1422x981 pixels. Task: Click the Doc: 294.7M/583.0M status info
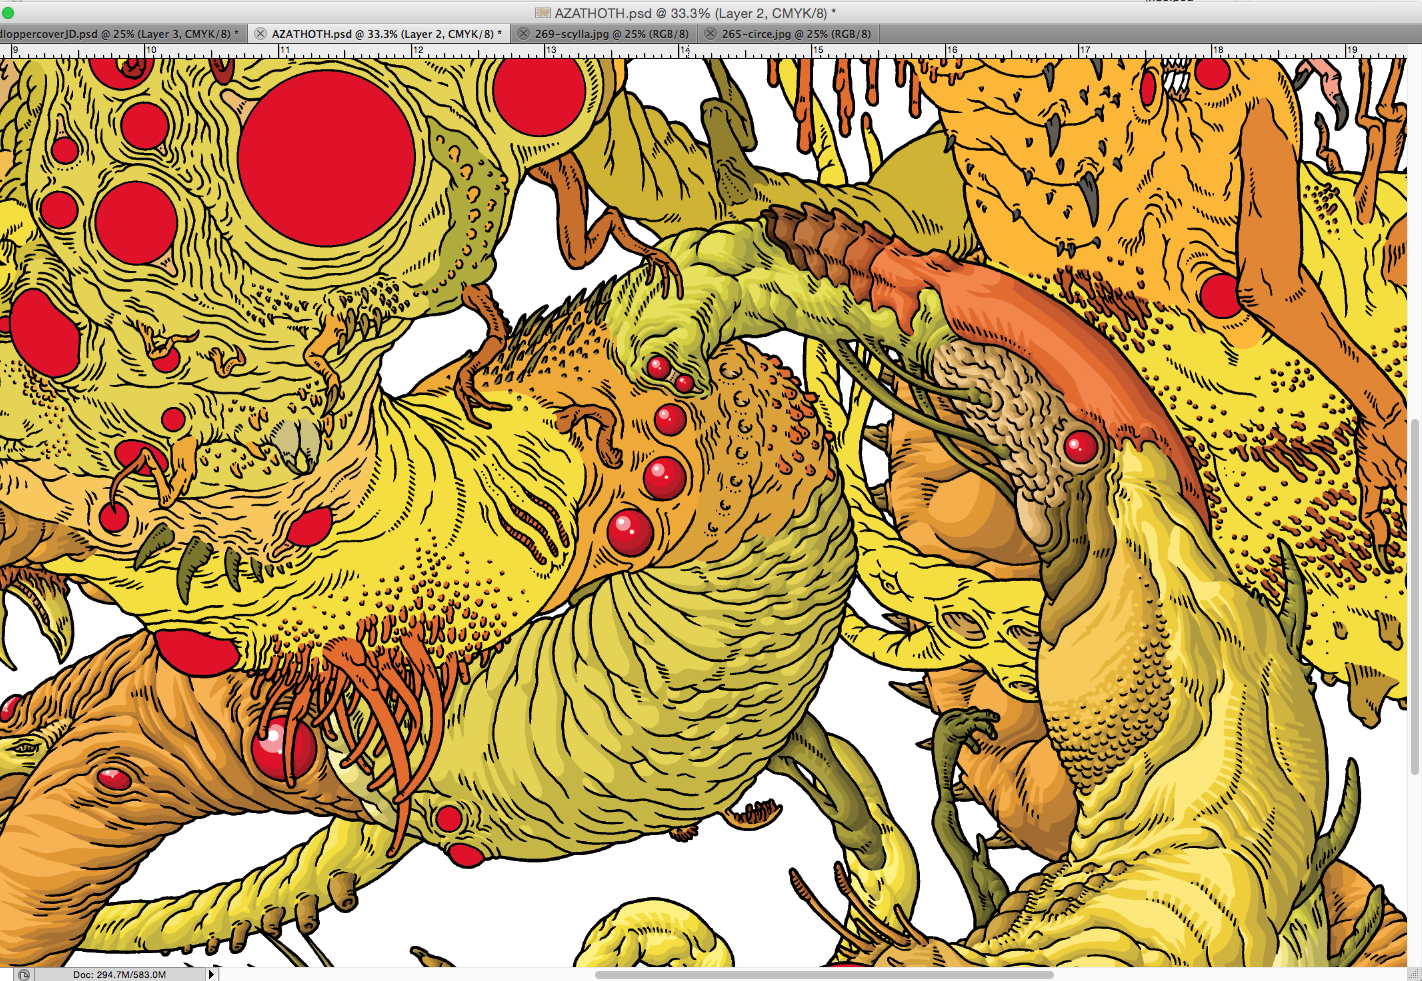[119, 974]
